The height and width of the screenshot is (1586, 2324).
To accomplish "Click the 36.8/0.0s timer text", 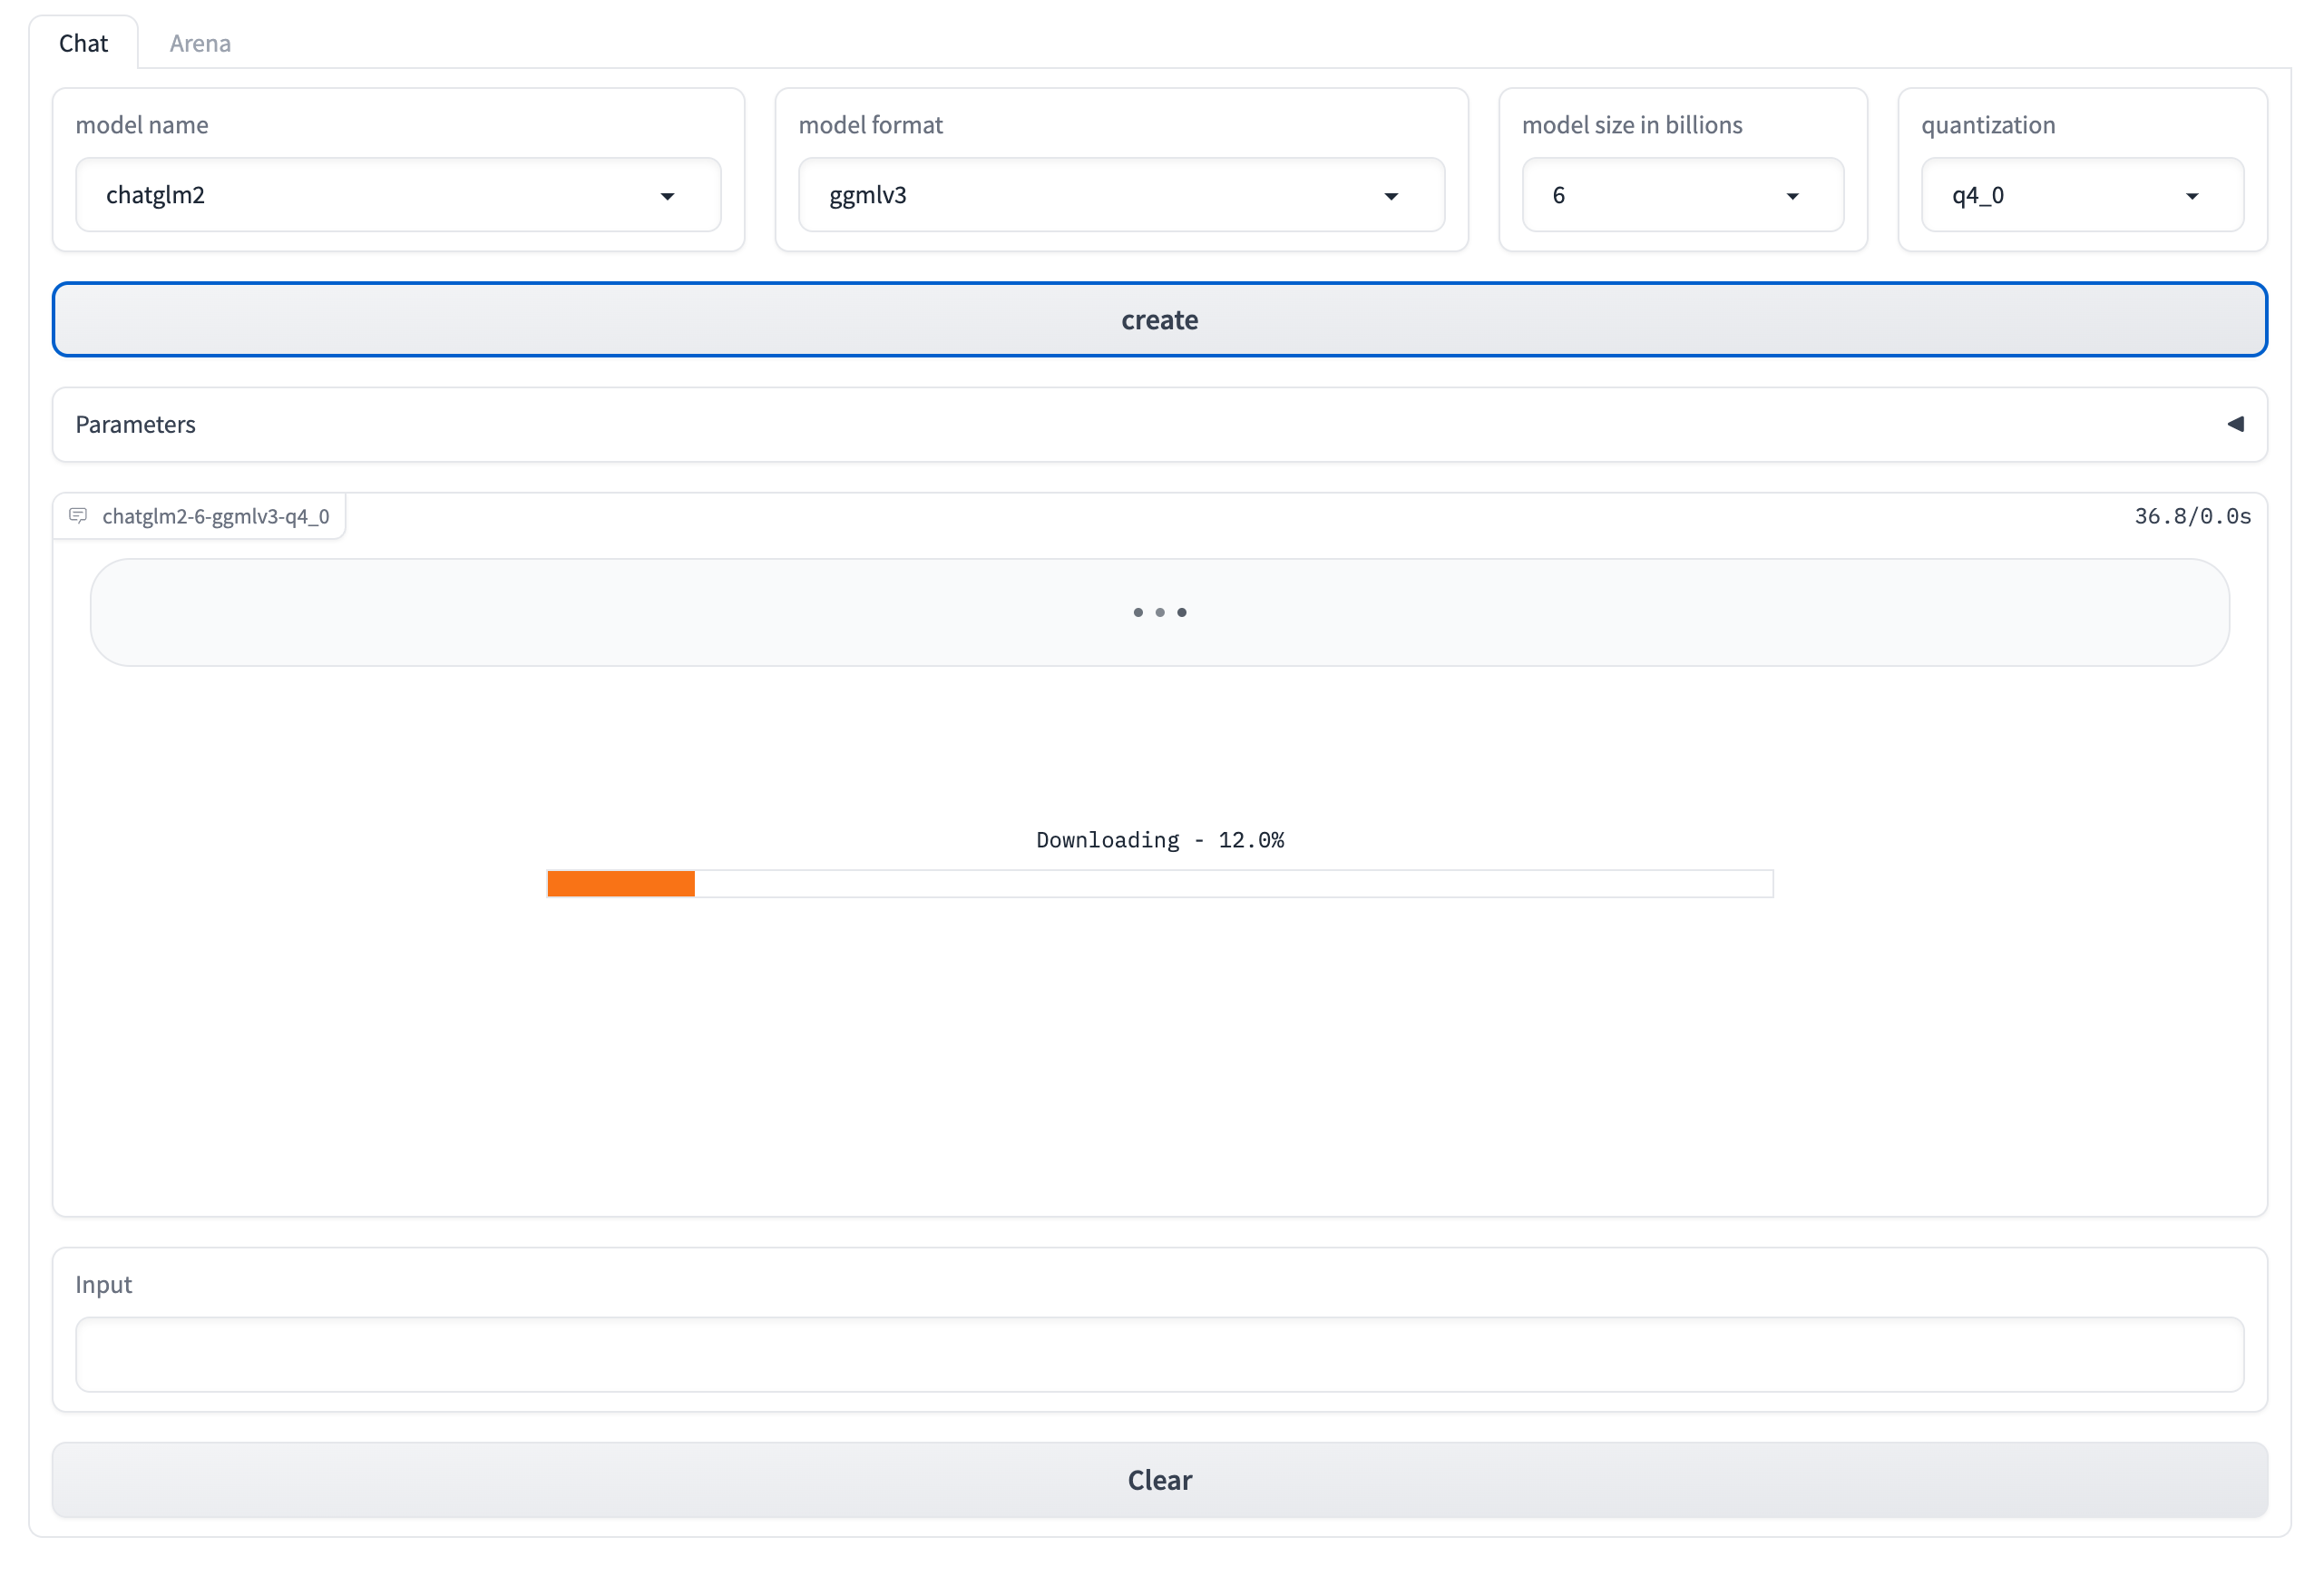I will (2192, 516).
